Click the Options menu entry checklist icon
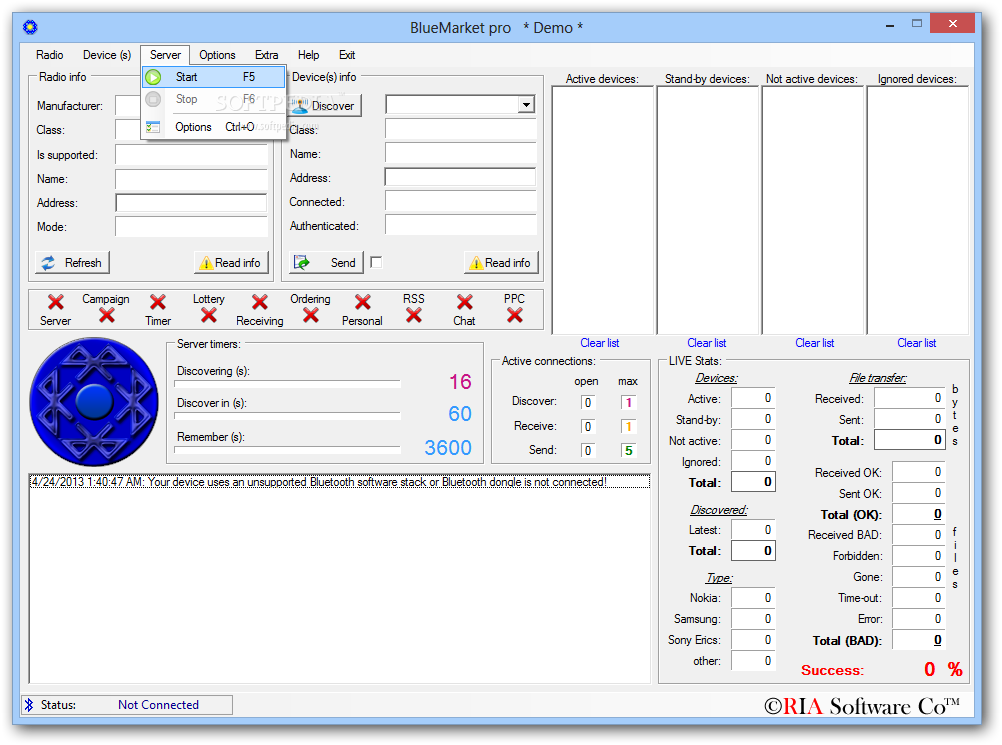Screen dimensions: 1002x745 click(x=153, y=127)
